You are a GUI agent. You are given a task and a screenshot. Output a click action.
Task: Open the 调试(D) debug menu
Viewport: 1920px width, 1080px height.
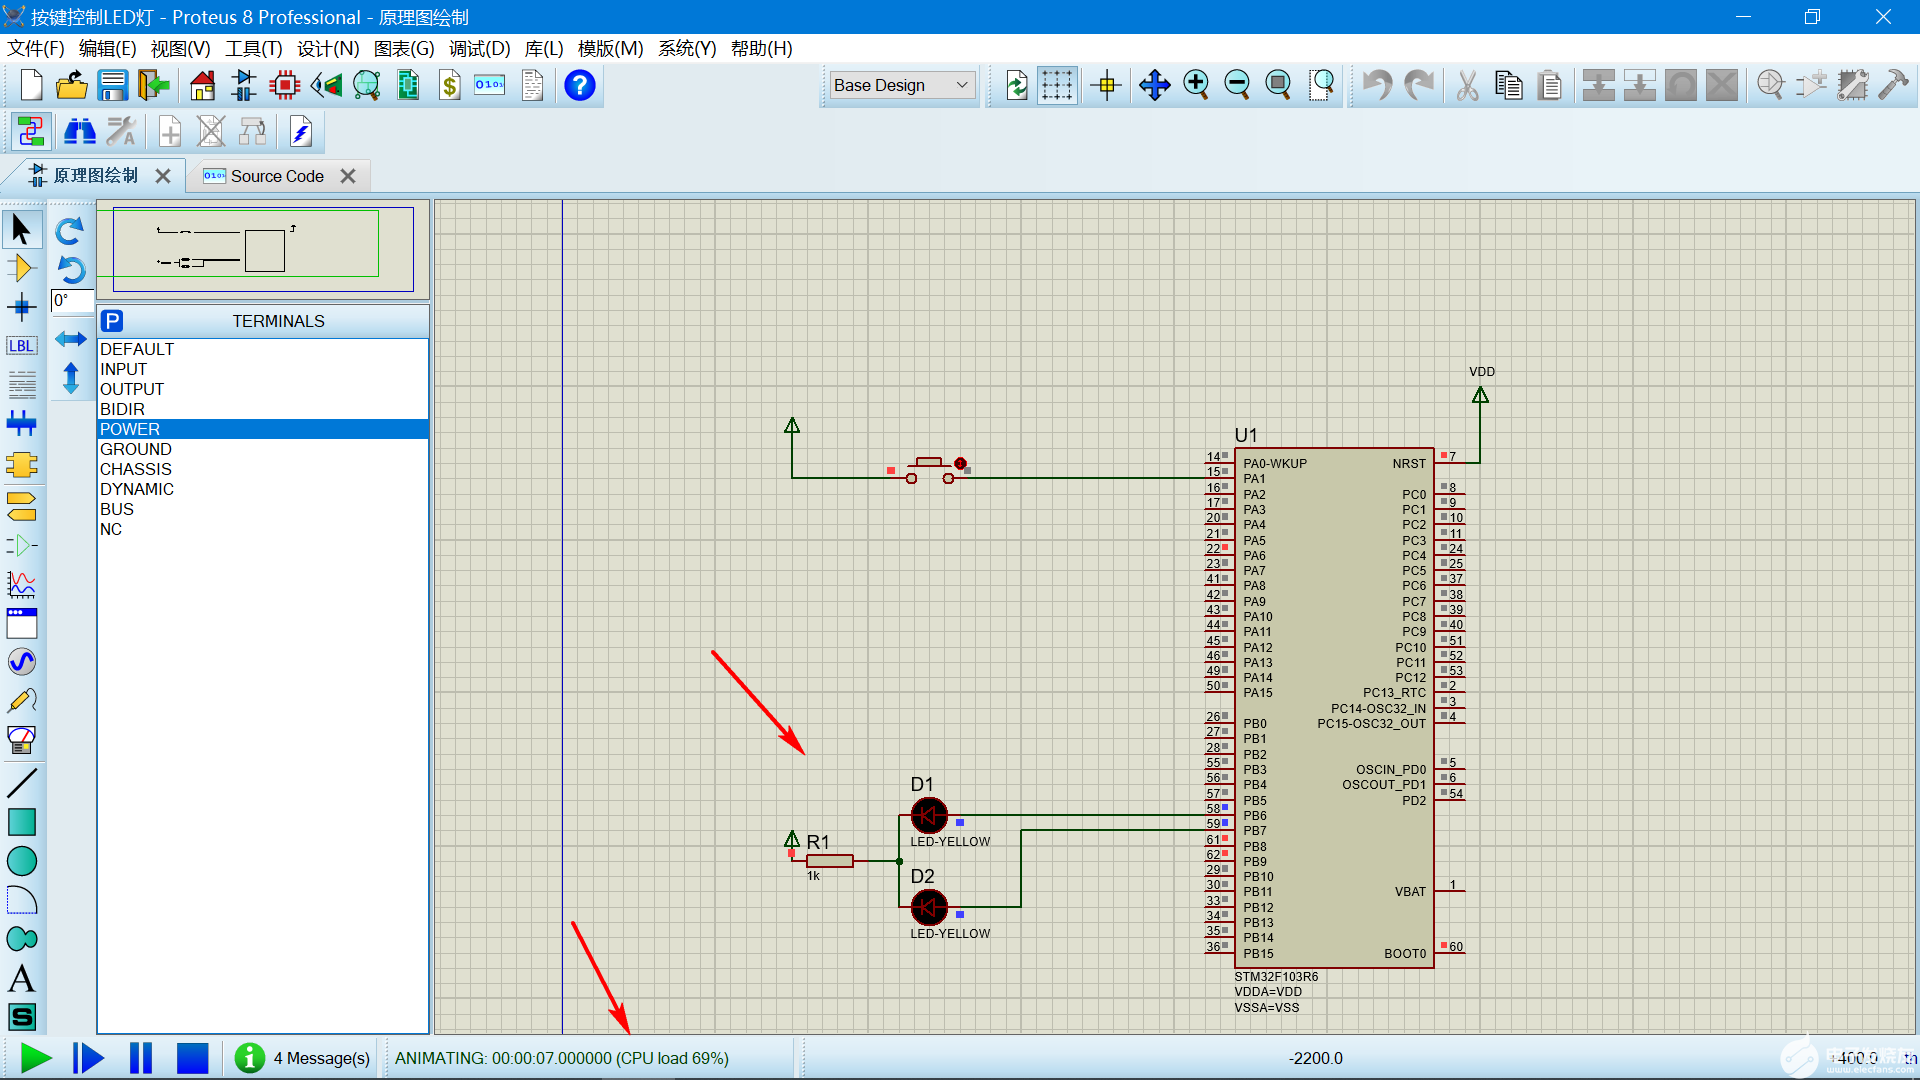pos(479,48)
